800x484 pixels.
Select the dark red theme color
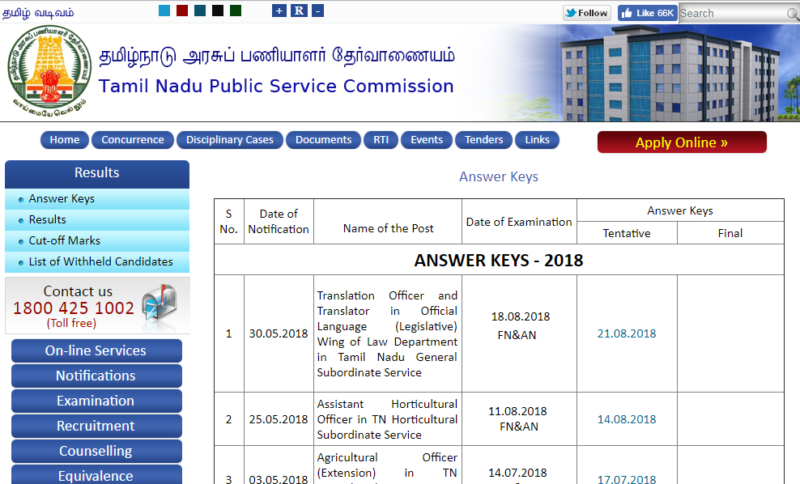pos(182,11)
